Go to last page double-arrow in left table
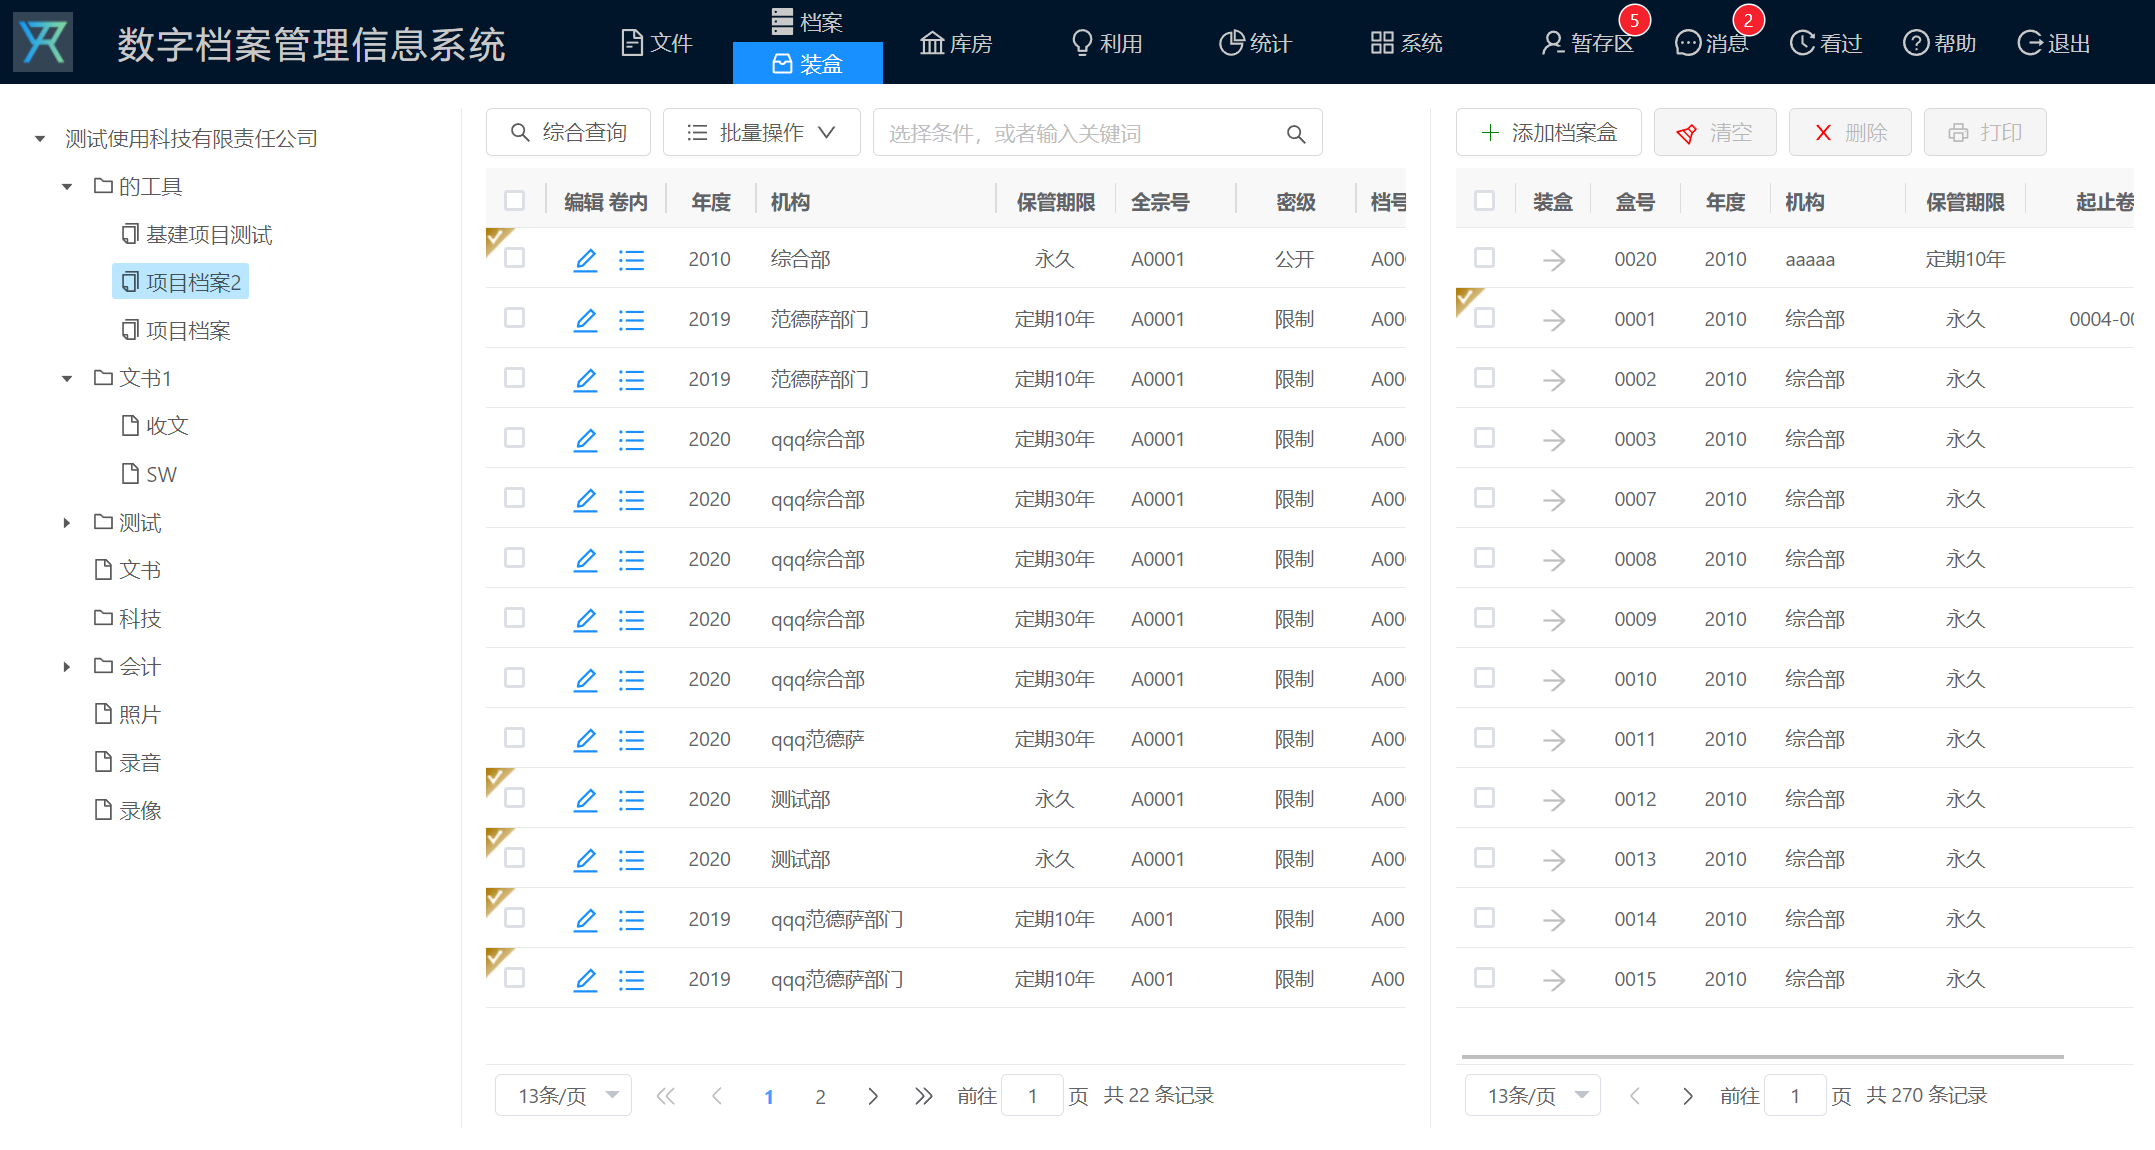The image size is (2155, 1150). pos(923,1096)
